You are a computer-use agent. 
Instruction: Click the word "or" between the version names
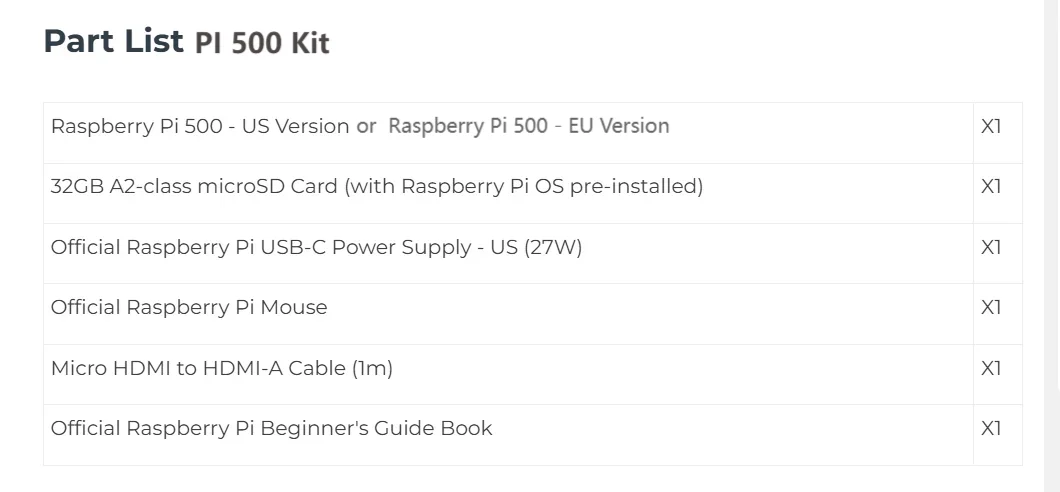pyautogui.click(x=366, y=126)
